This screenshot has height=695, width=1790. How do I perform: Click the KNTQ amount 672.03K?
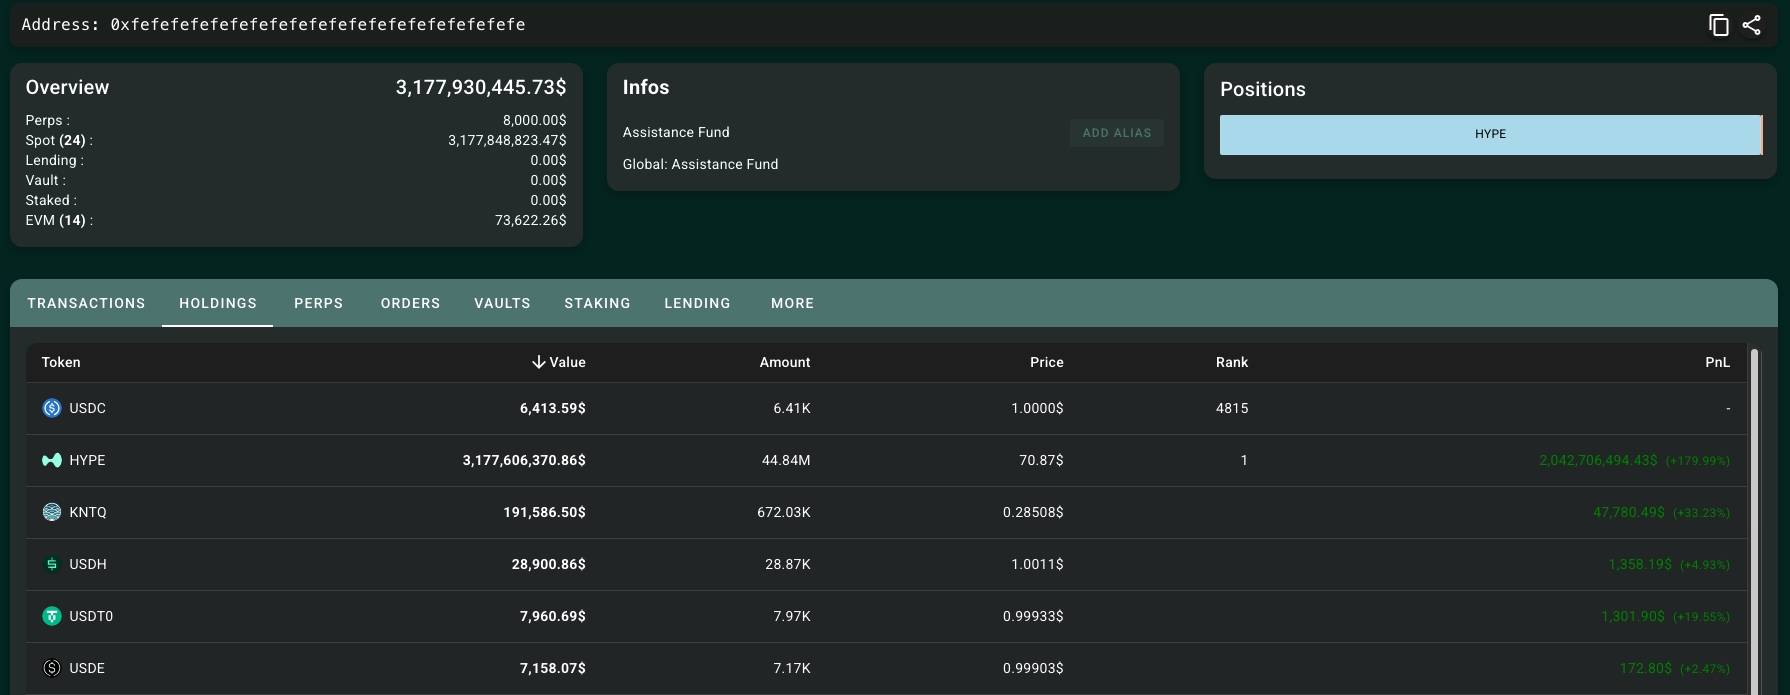(x=784, y=512)
